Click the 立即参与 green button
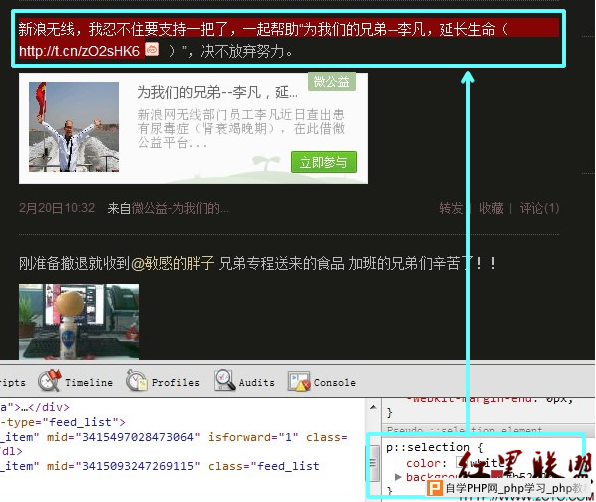 click(x=324, y=162)
